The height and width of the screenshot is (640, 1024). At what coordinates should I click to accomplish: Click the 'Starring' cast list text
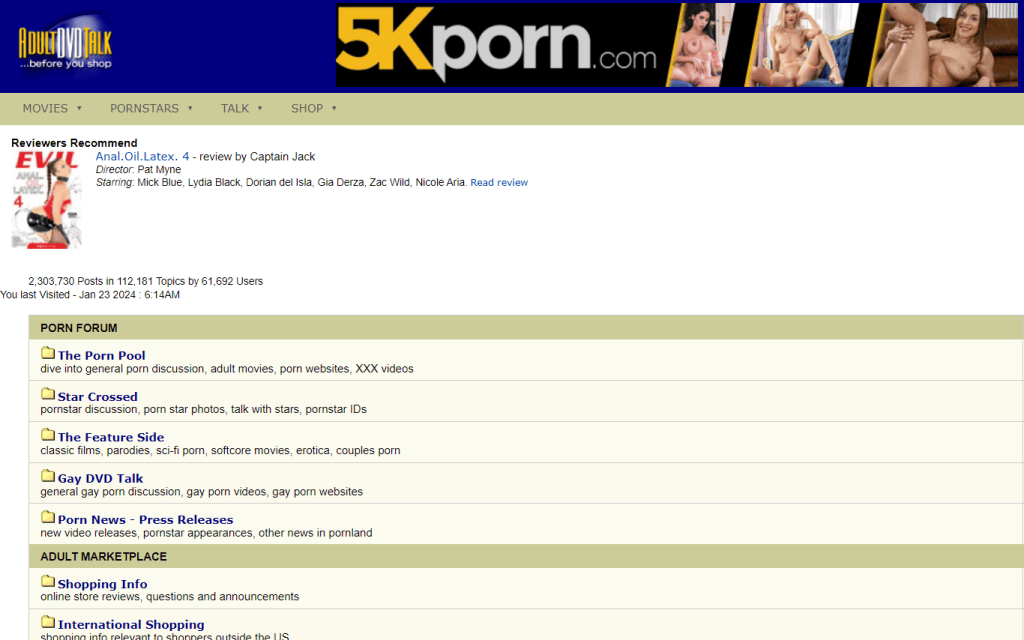(x=281, y=183)
